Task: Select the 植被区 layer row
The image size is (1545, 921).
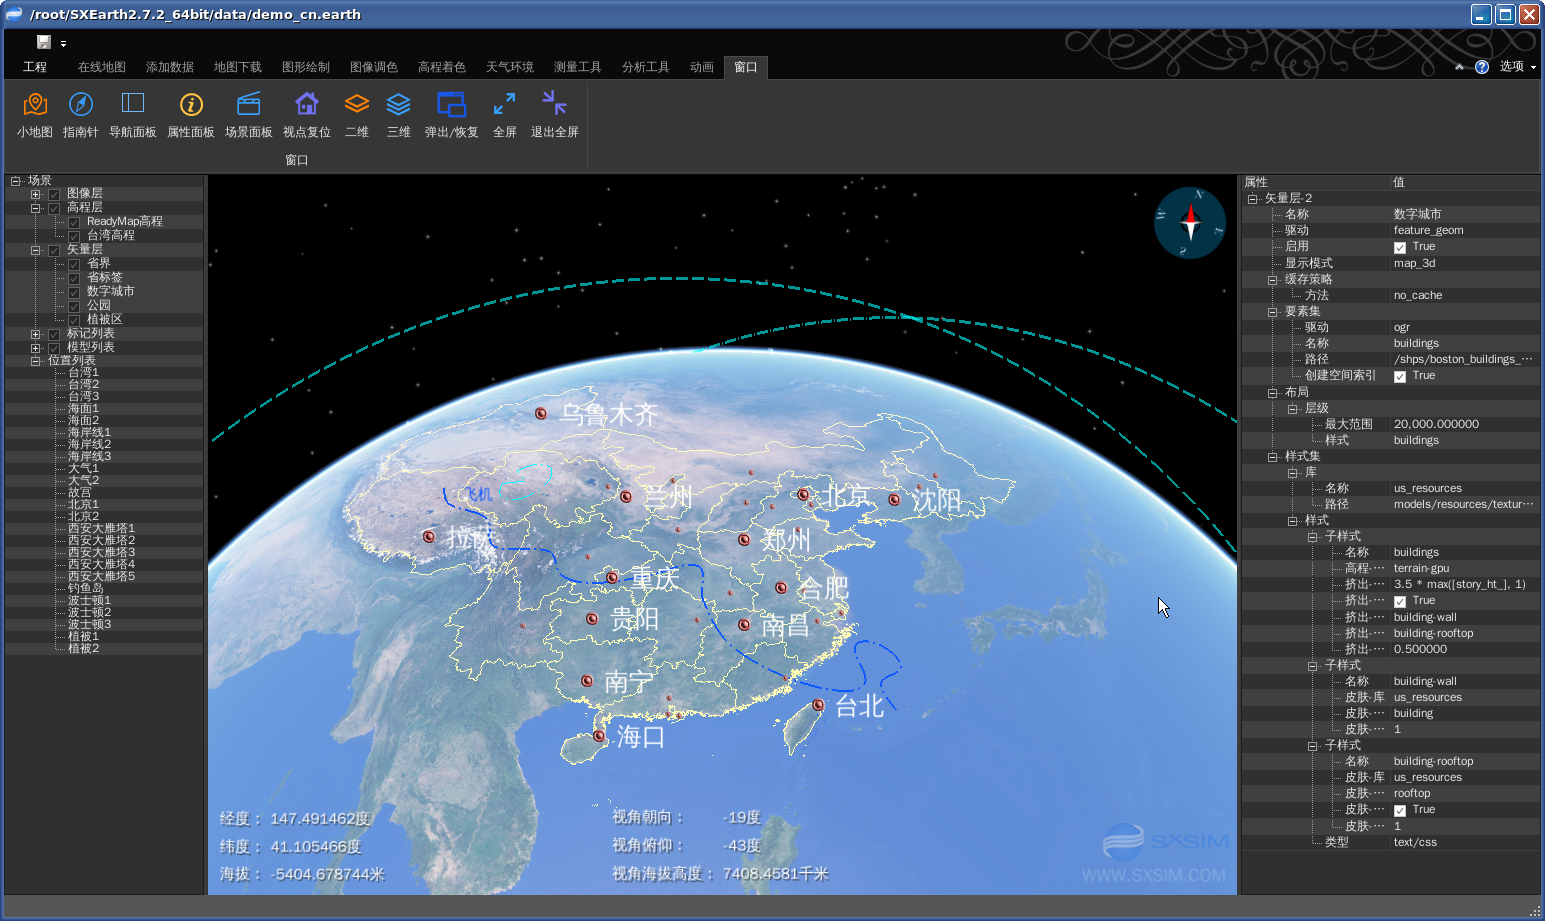Action: tap(104, 320)
